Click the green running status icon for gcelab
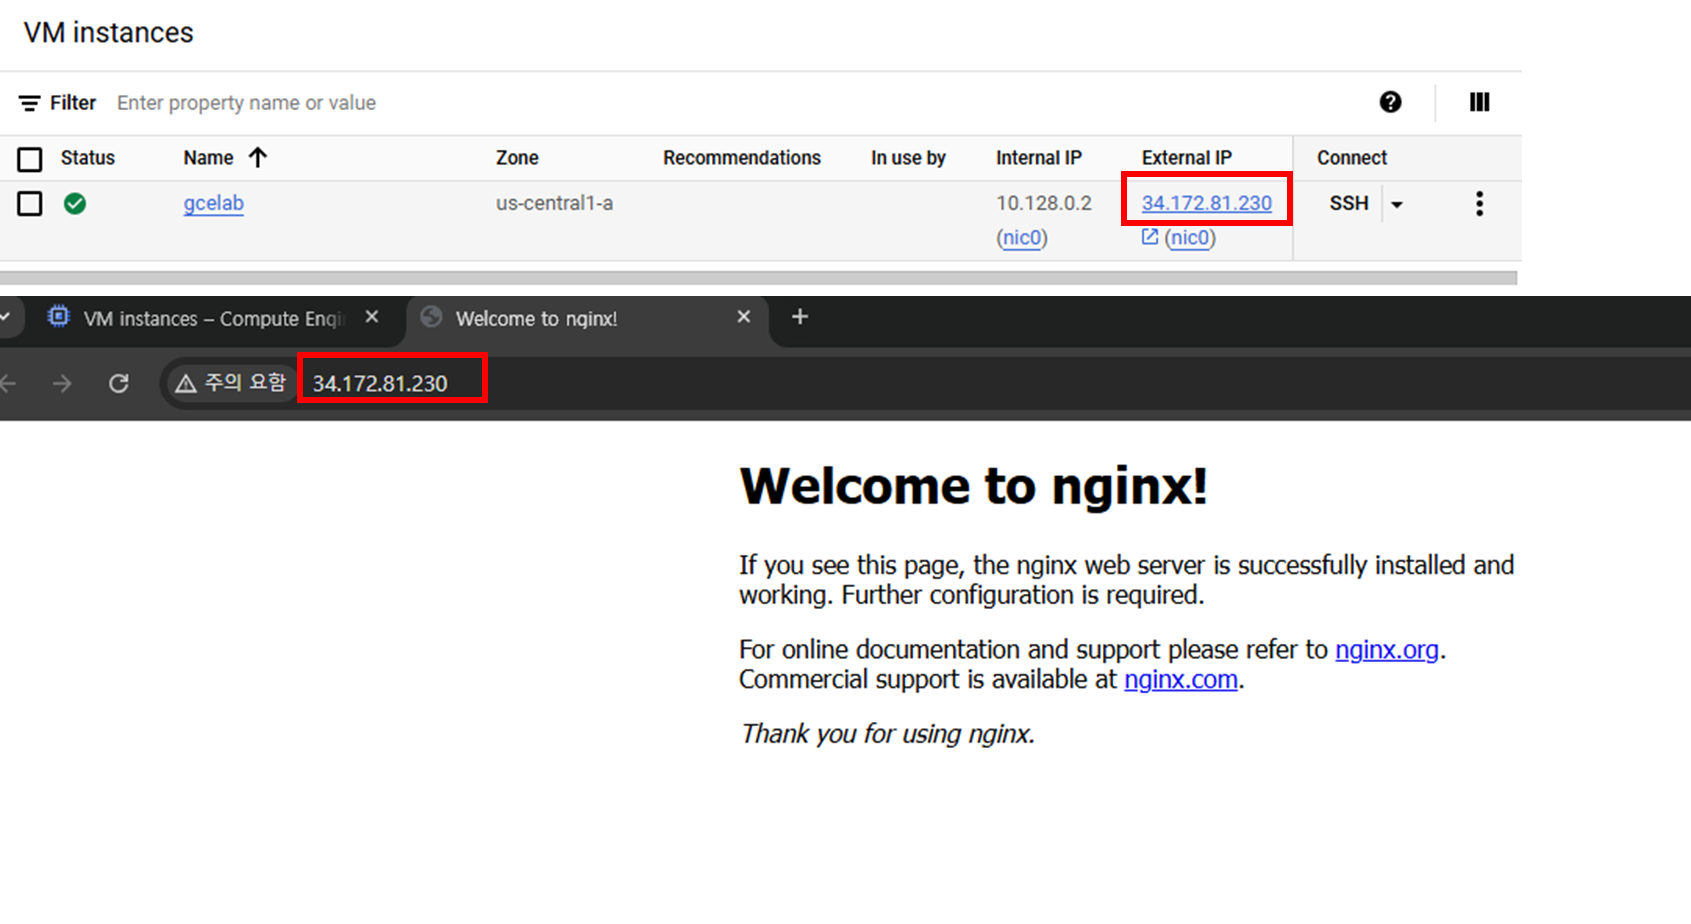This screenshot has height=924, width=1691. pyautogui.click(x=75, y=204)
